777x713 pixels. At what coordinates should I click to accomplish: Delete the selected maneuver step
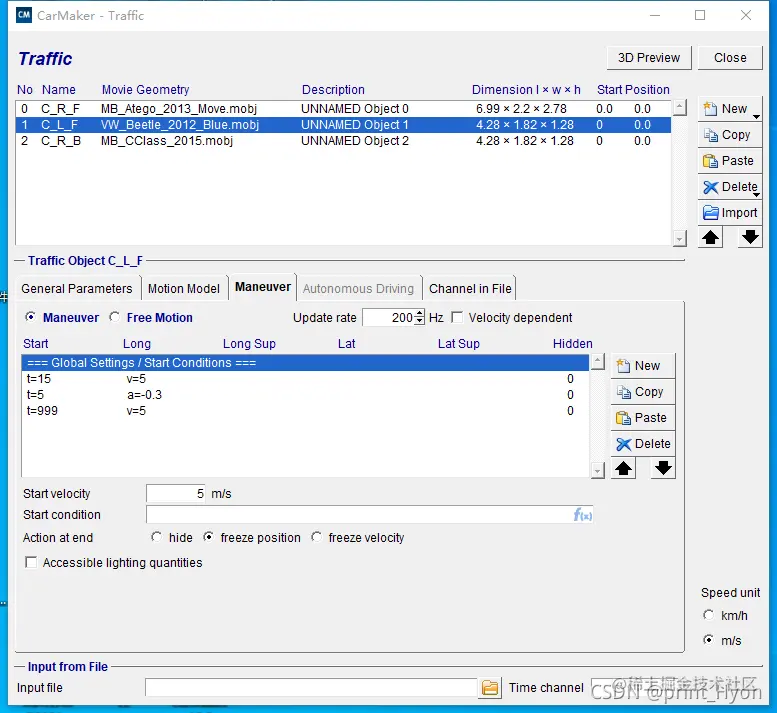click(643, 443)
